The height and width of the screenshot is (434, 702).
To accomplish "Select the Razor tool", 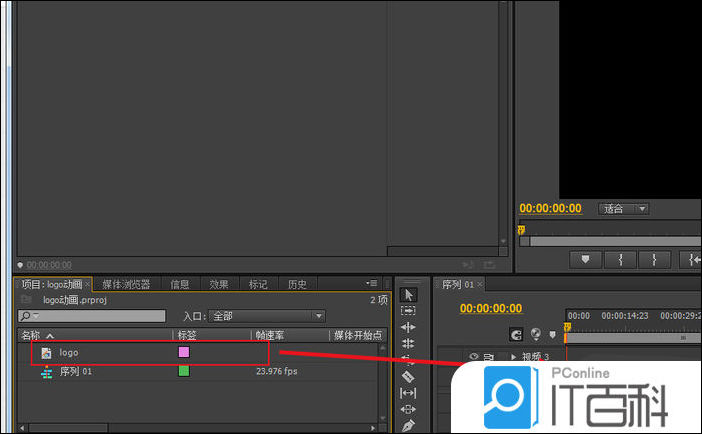I will point(408,376).
